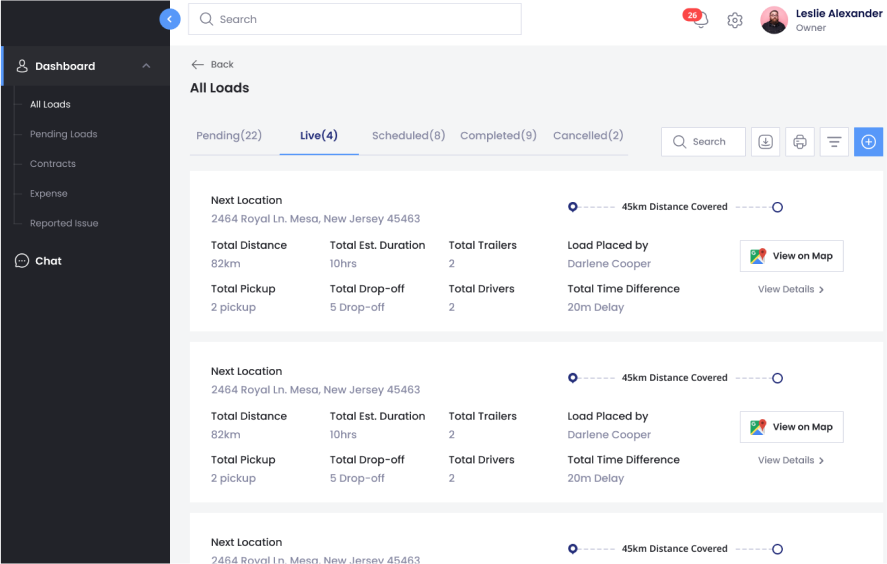This screenshot has height=564, width=887.
Task: Click 20m Delay in first load card
Action: point(596,307)
